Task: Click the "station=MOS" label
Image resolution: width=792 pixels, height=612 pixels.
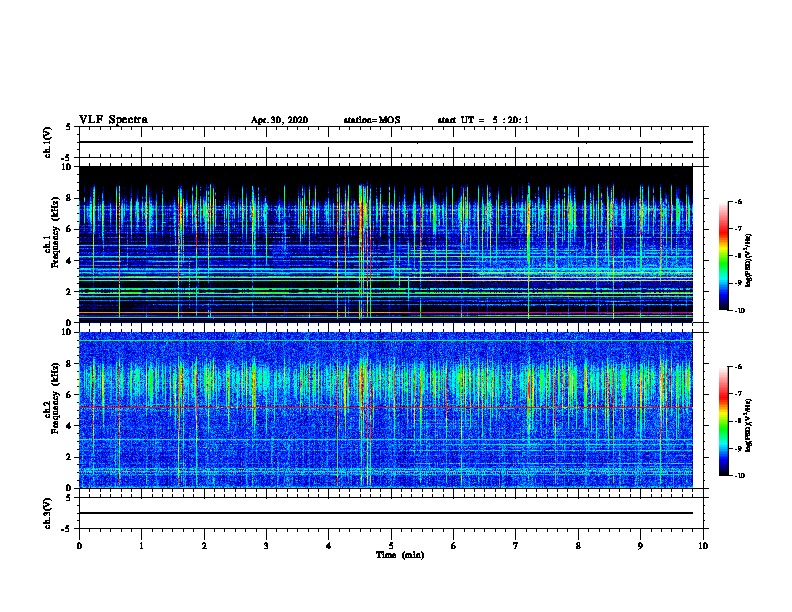Action: tap(372, 120)
